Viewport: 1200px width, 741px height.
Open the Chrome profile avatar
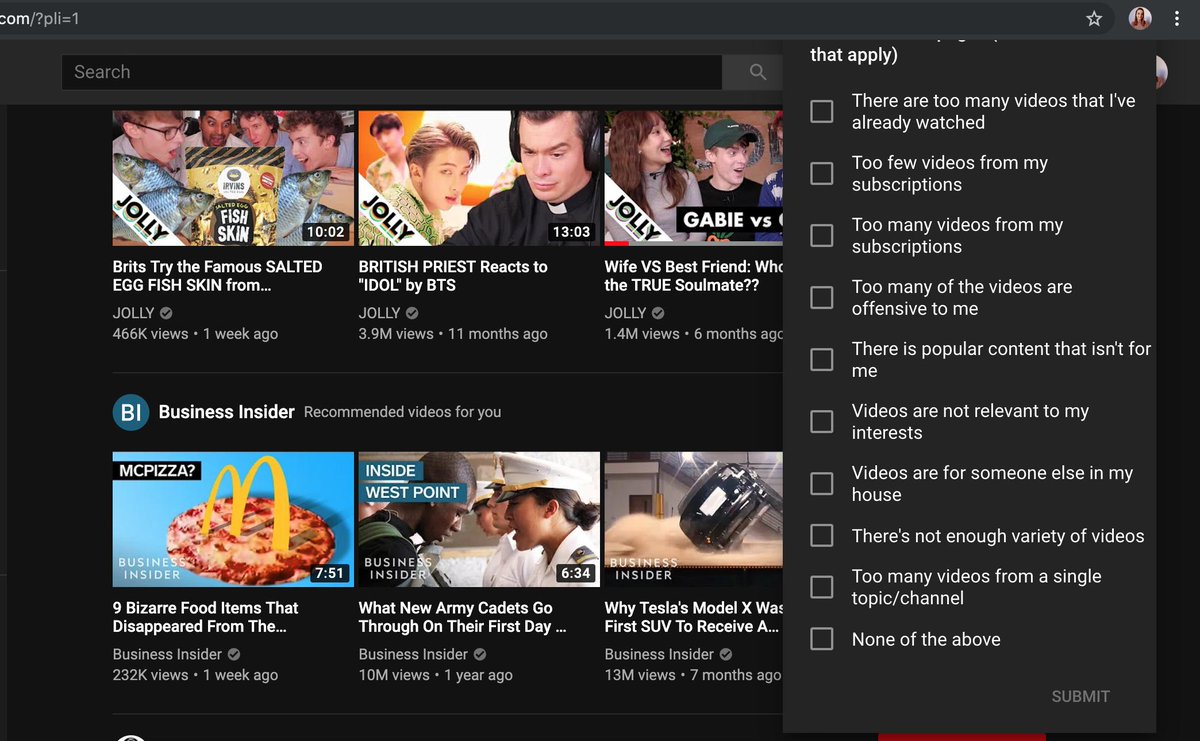click(1140, 18)
